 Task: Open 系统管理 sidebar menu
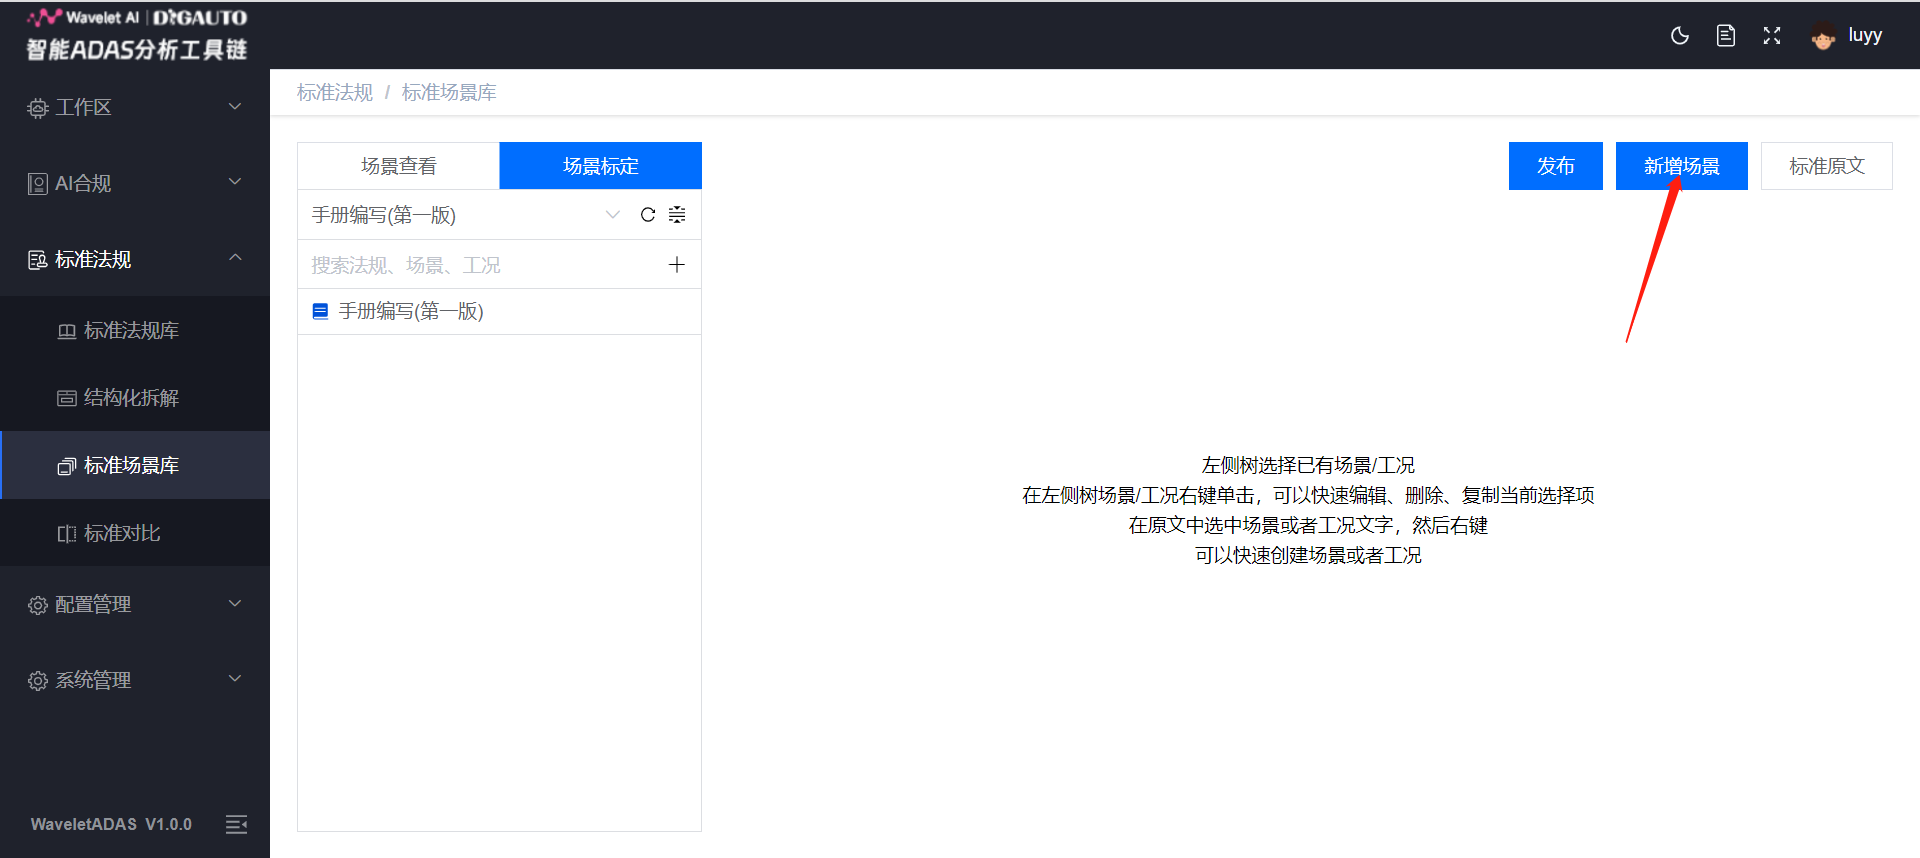pyautogui.click(x=135, y=680)
